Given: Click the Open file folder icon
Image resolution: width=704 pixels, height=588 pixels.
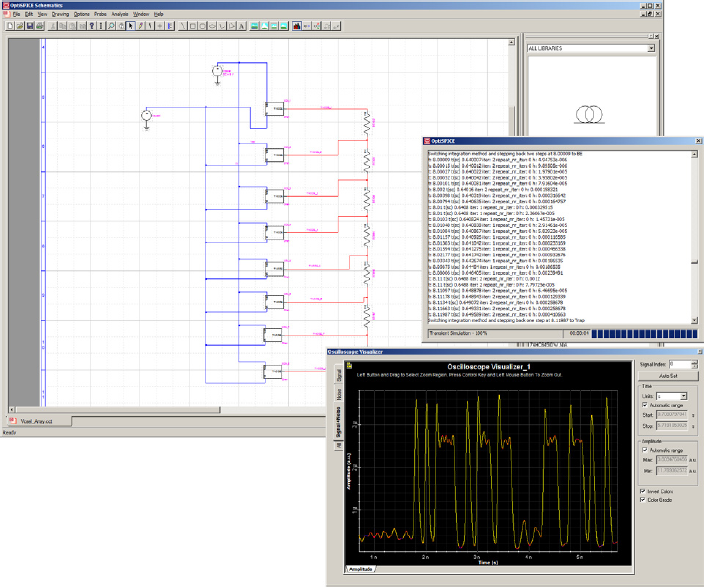Looking at the screenshot, I should (x=19, y=26).
